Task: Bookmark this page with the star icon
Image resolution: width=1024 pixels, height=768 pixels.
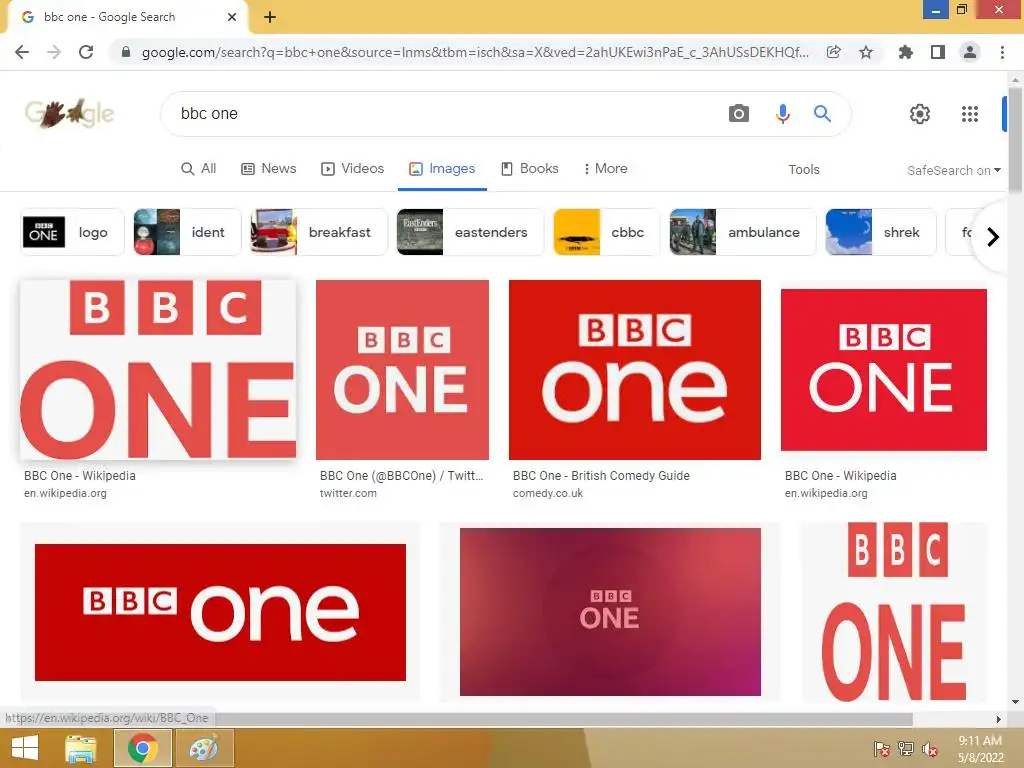Action: coord(866,52)
